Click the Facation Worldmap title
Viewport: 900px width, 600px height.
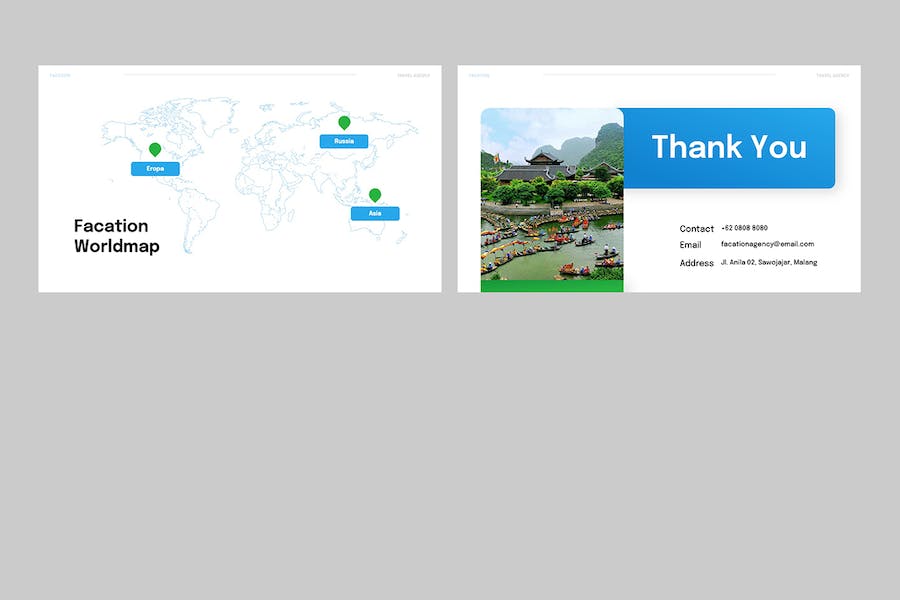(116, 236)
